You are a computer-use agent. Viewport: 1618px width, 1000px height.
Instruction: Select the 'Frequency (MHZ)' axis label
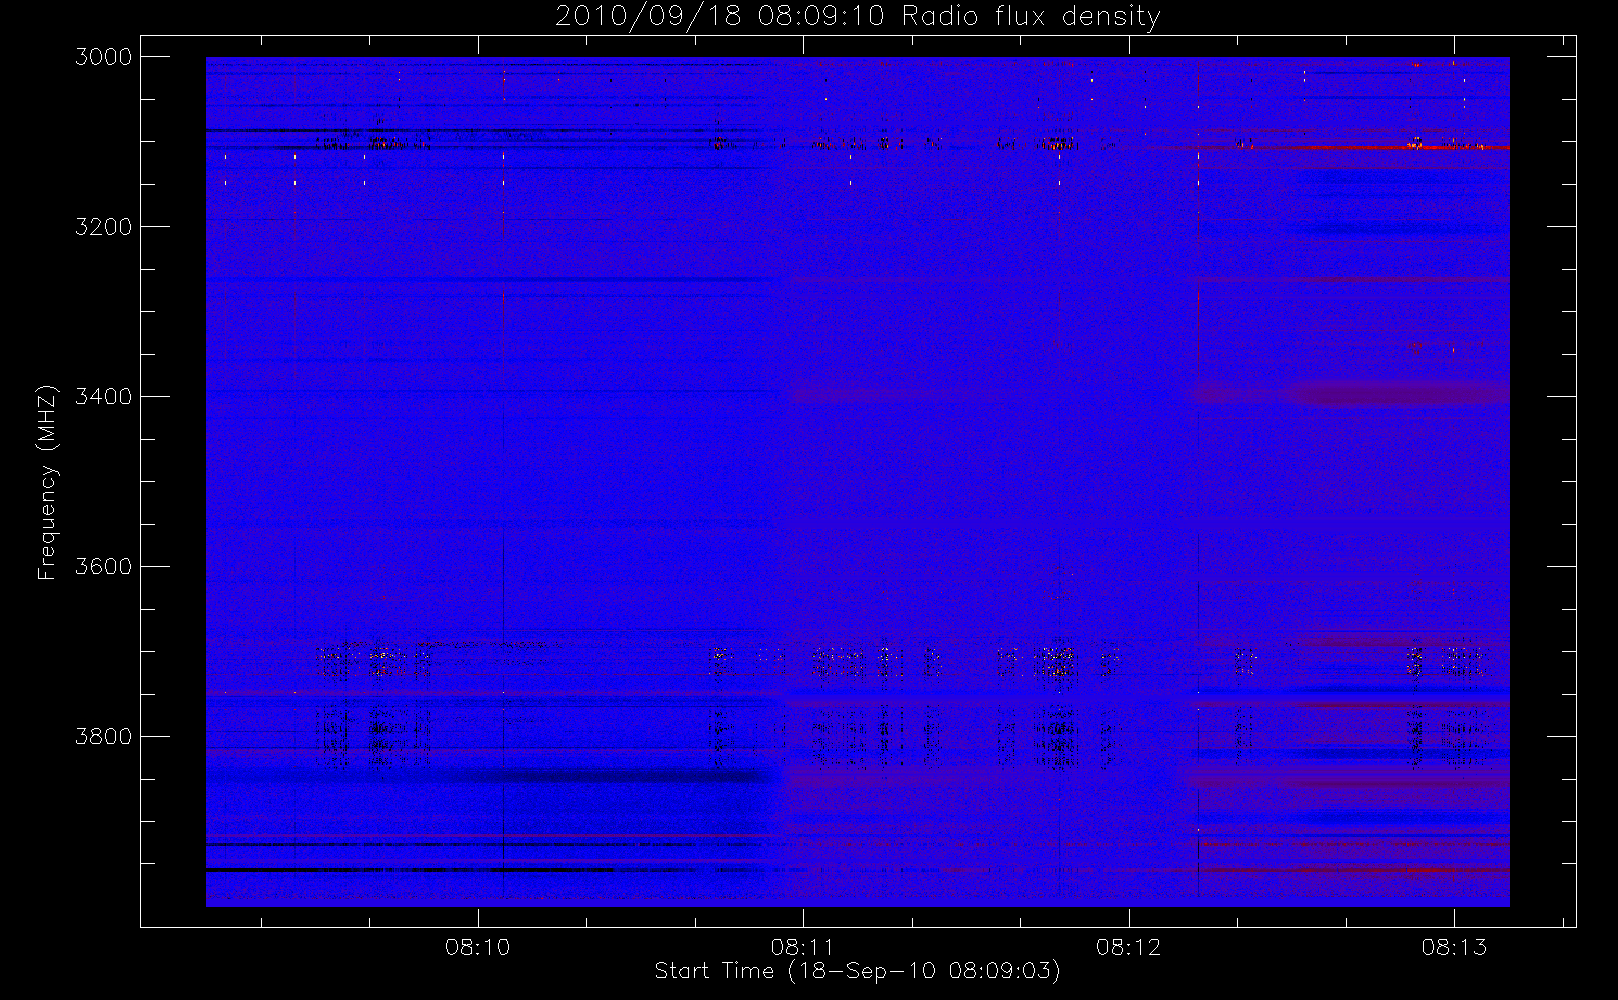(47, 482)
